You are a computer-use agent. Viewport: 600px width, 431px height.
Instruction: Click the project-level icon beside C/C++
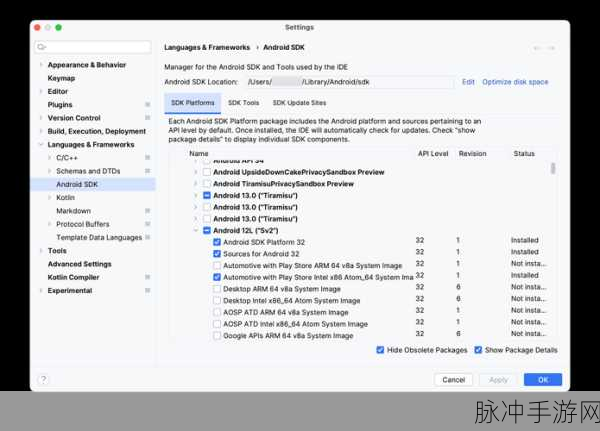coord(148,157)
